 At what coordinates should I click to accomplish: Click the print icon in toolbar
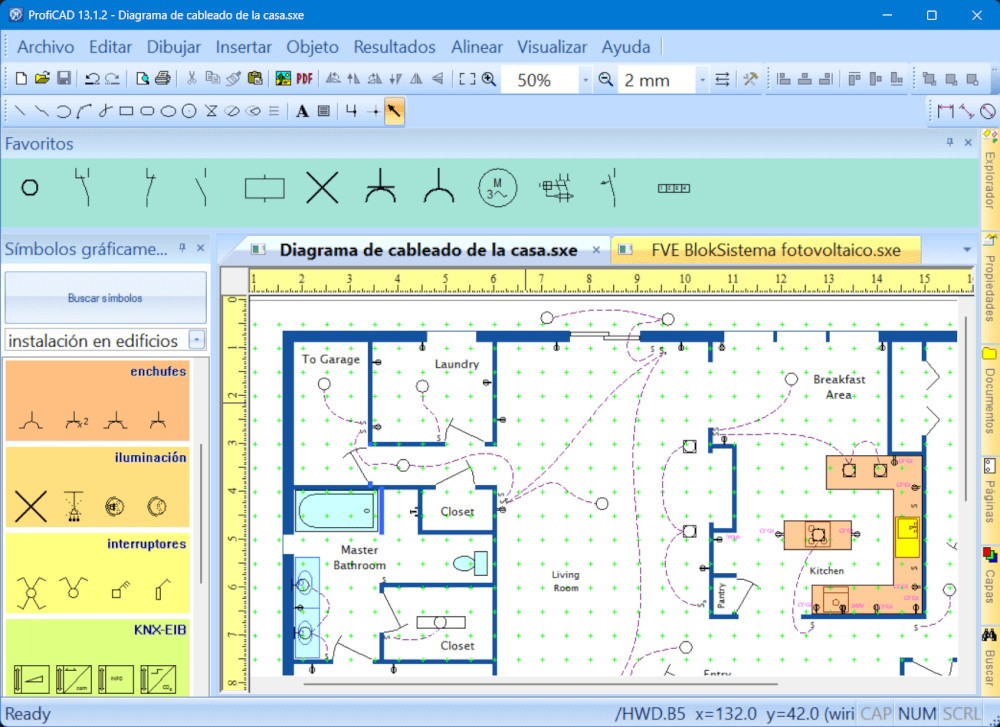163,79
